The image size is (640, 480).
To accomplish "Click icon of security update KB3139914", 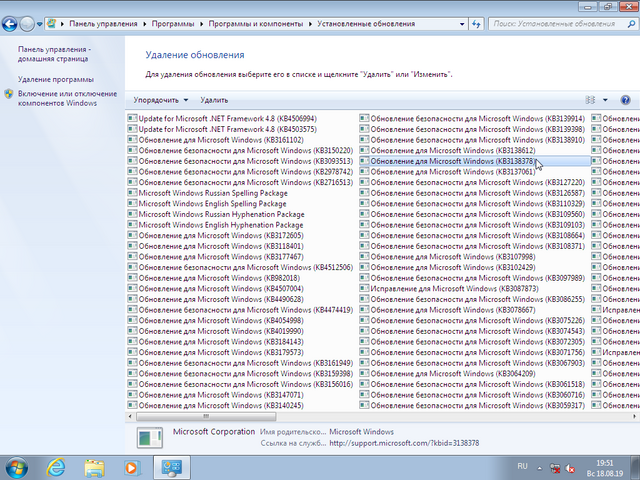I will coord(364,118).
